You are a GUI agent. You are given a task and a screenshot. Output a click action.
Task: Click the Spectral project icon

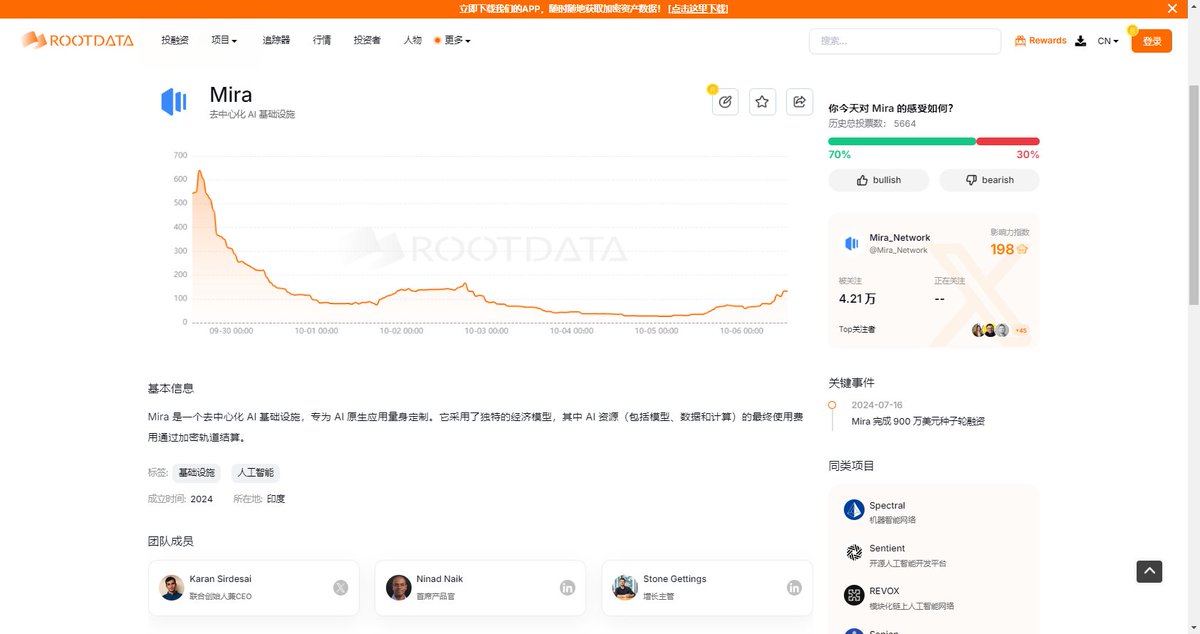point(853,510)
